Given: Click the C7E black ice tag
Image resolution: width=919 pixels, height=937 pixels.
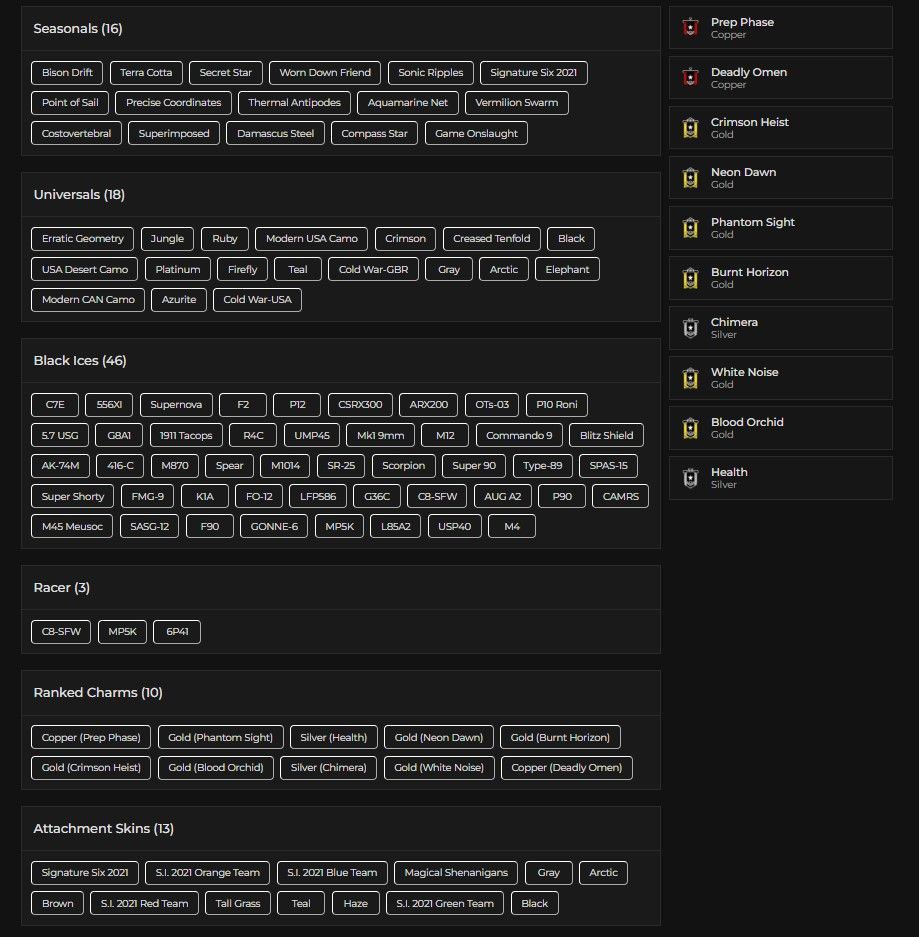Looking at the screenshot, I should click(55, 405).
